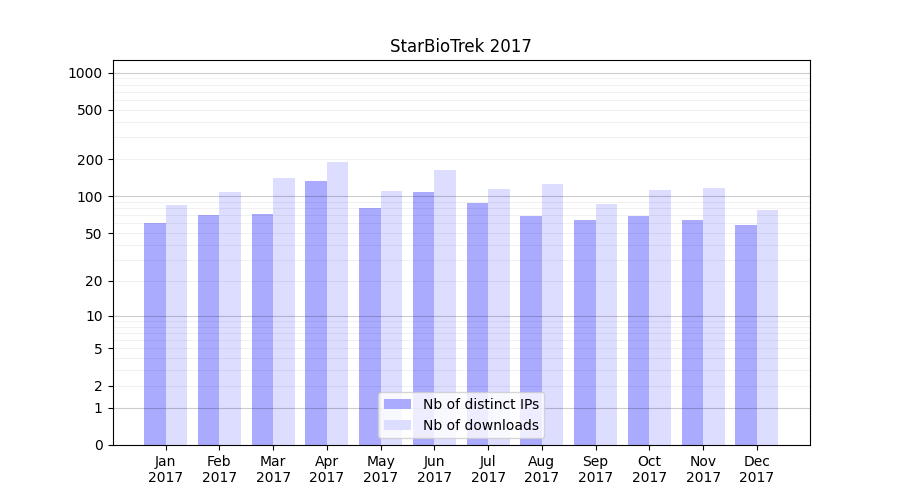Pick the March 2017 downloads bar
The height and width of the screenshot is (500, 900).
click(284, 310)
